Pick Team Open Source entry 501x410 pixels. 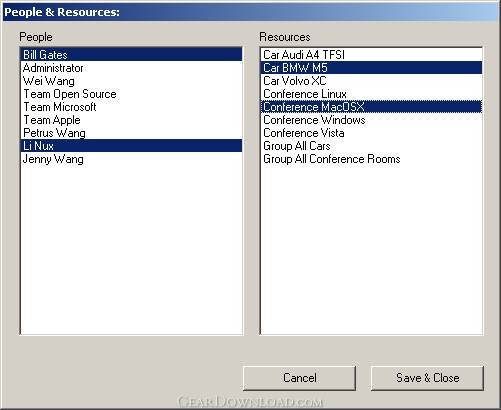coord(131,94)
